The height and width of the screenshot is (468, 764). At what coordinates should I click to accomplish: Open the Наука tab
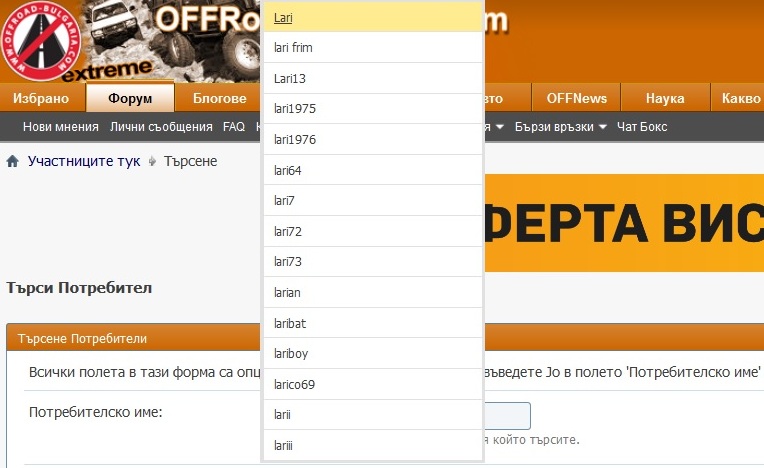[x=665, y=98]
